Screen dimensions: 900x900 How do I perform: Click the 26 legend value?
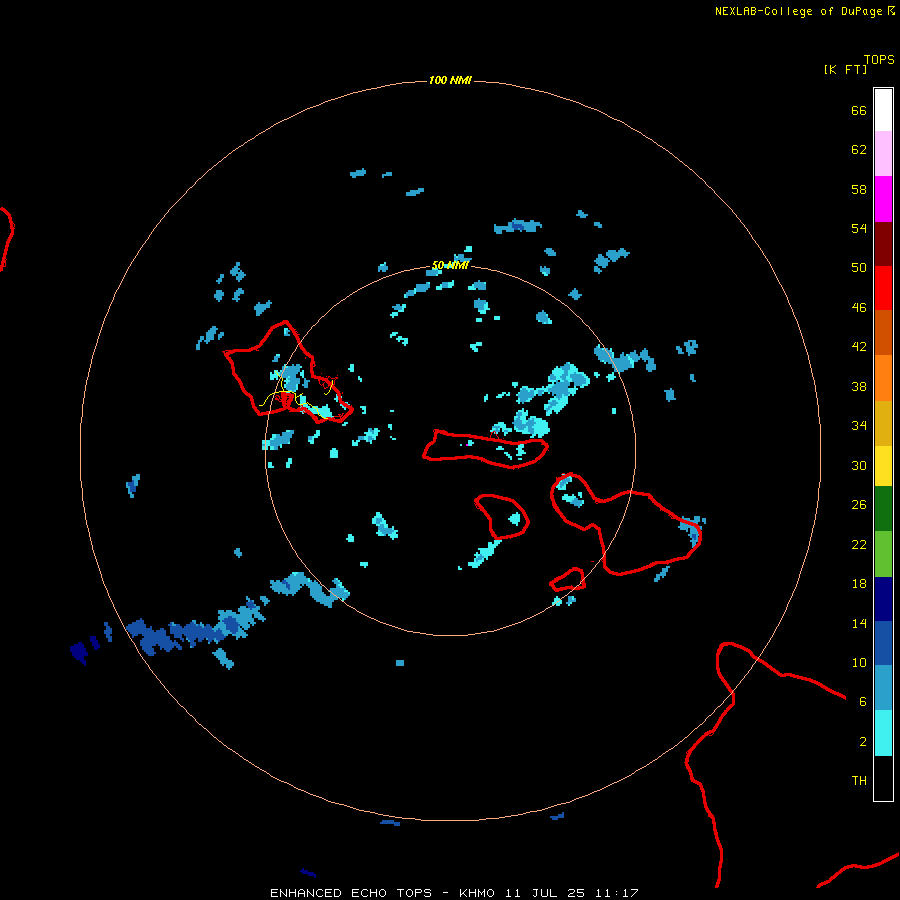859,505
